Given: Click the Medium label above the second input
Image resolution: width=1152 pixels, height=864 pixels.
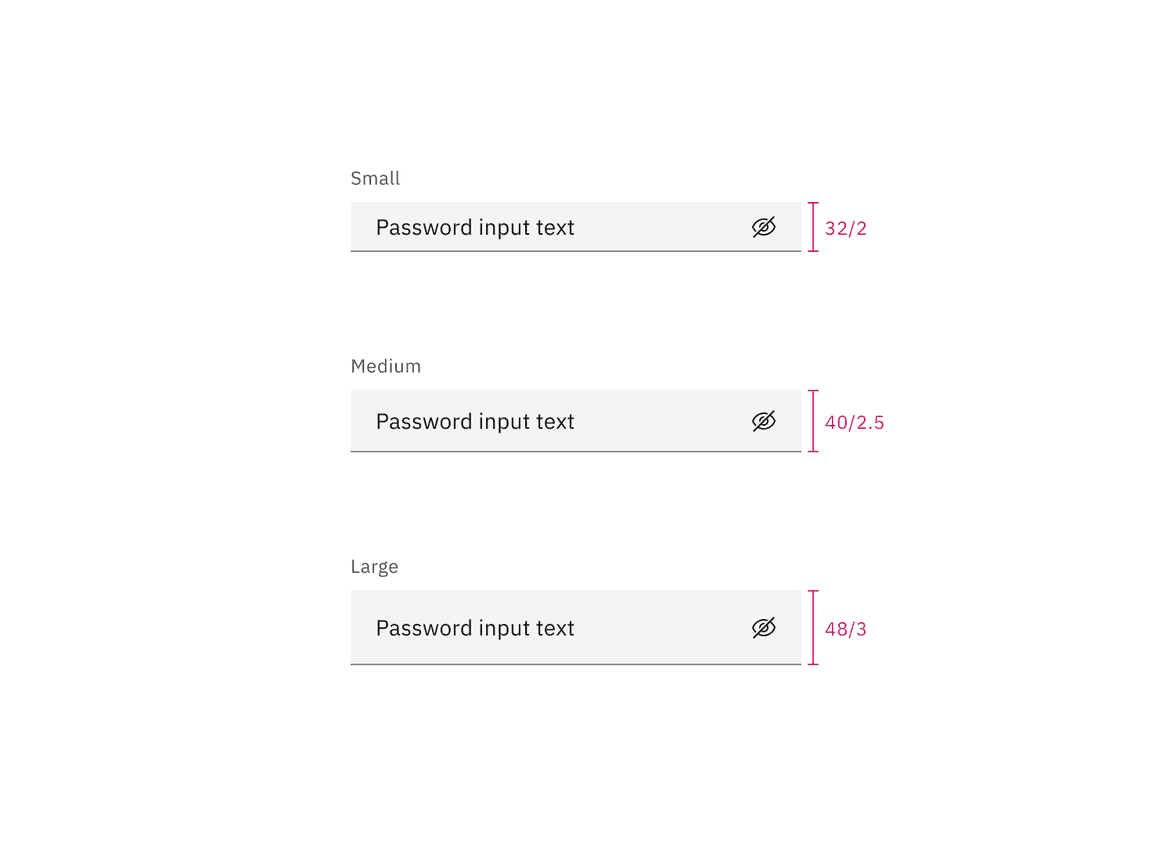Looking at the screenshot, I should (x=385, y=366).
